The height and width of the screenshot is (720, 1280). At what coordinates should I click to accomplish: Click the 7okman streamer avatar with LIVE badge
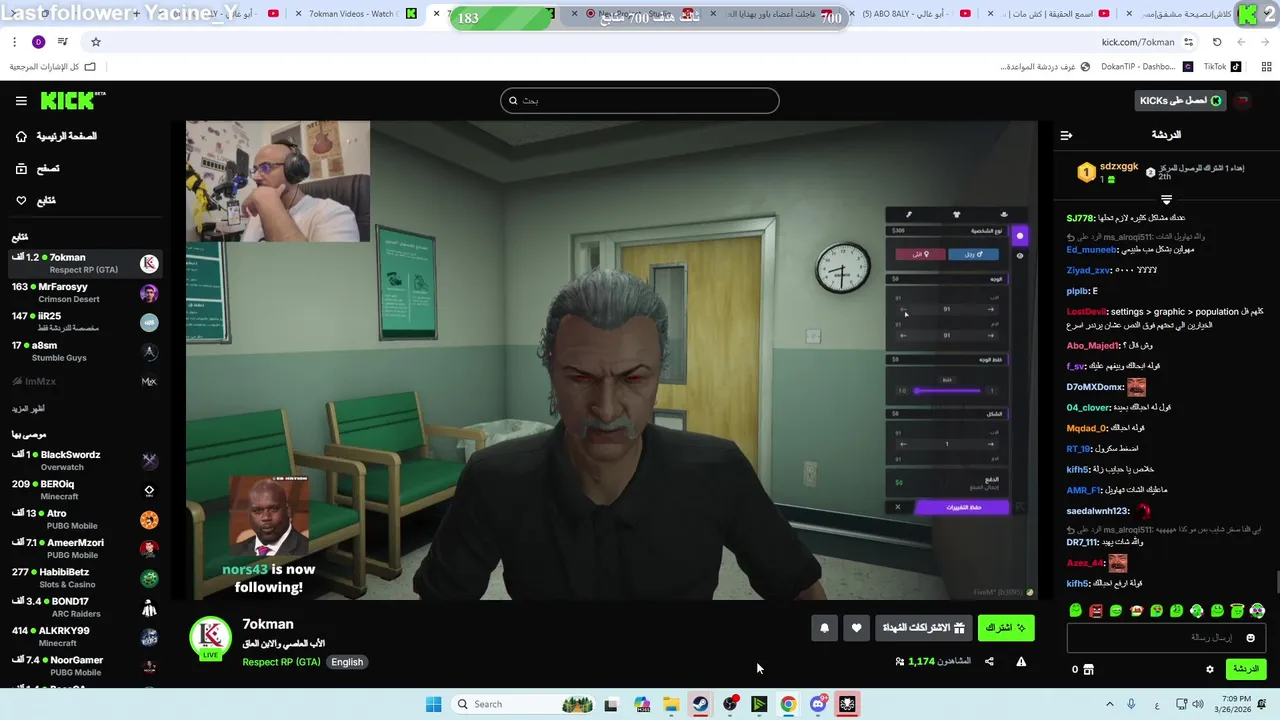(210, 639)
